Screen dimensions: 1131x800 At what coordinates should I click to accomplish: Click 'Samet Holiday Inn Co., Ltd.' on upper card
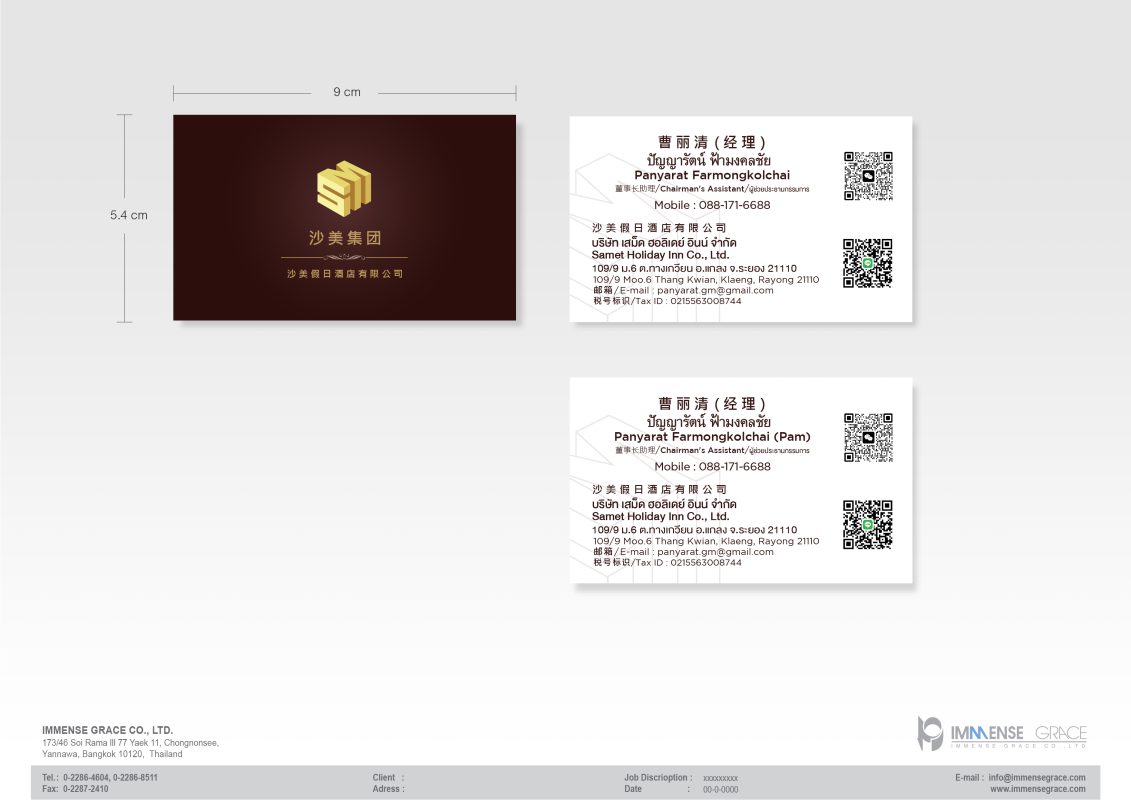661,255
